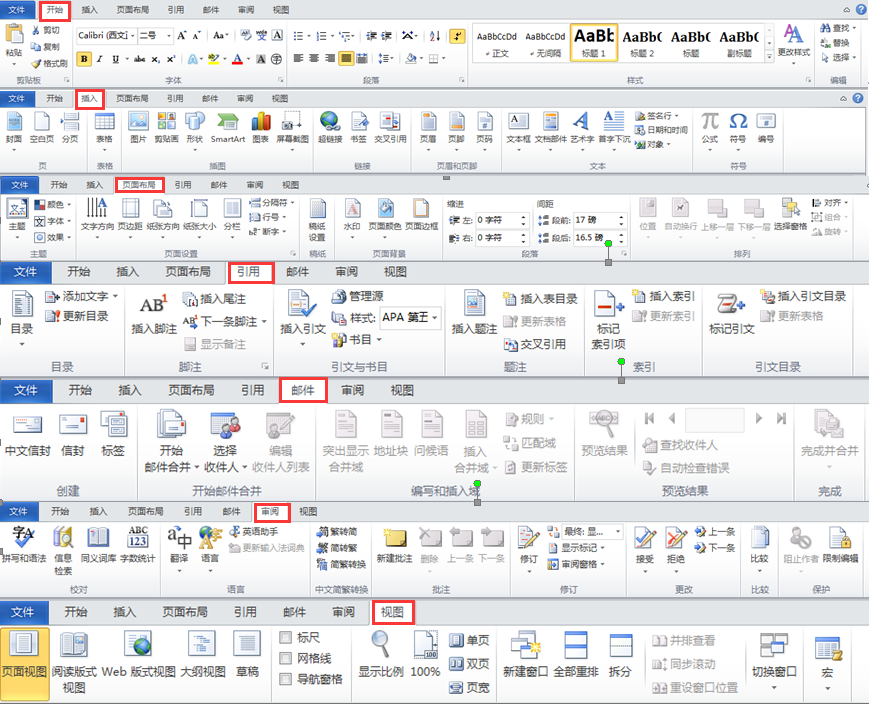Click the Paste (粘贴) icon
This screenshot has width=869, height=704.
point(14,34)
